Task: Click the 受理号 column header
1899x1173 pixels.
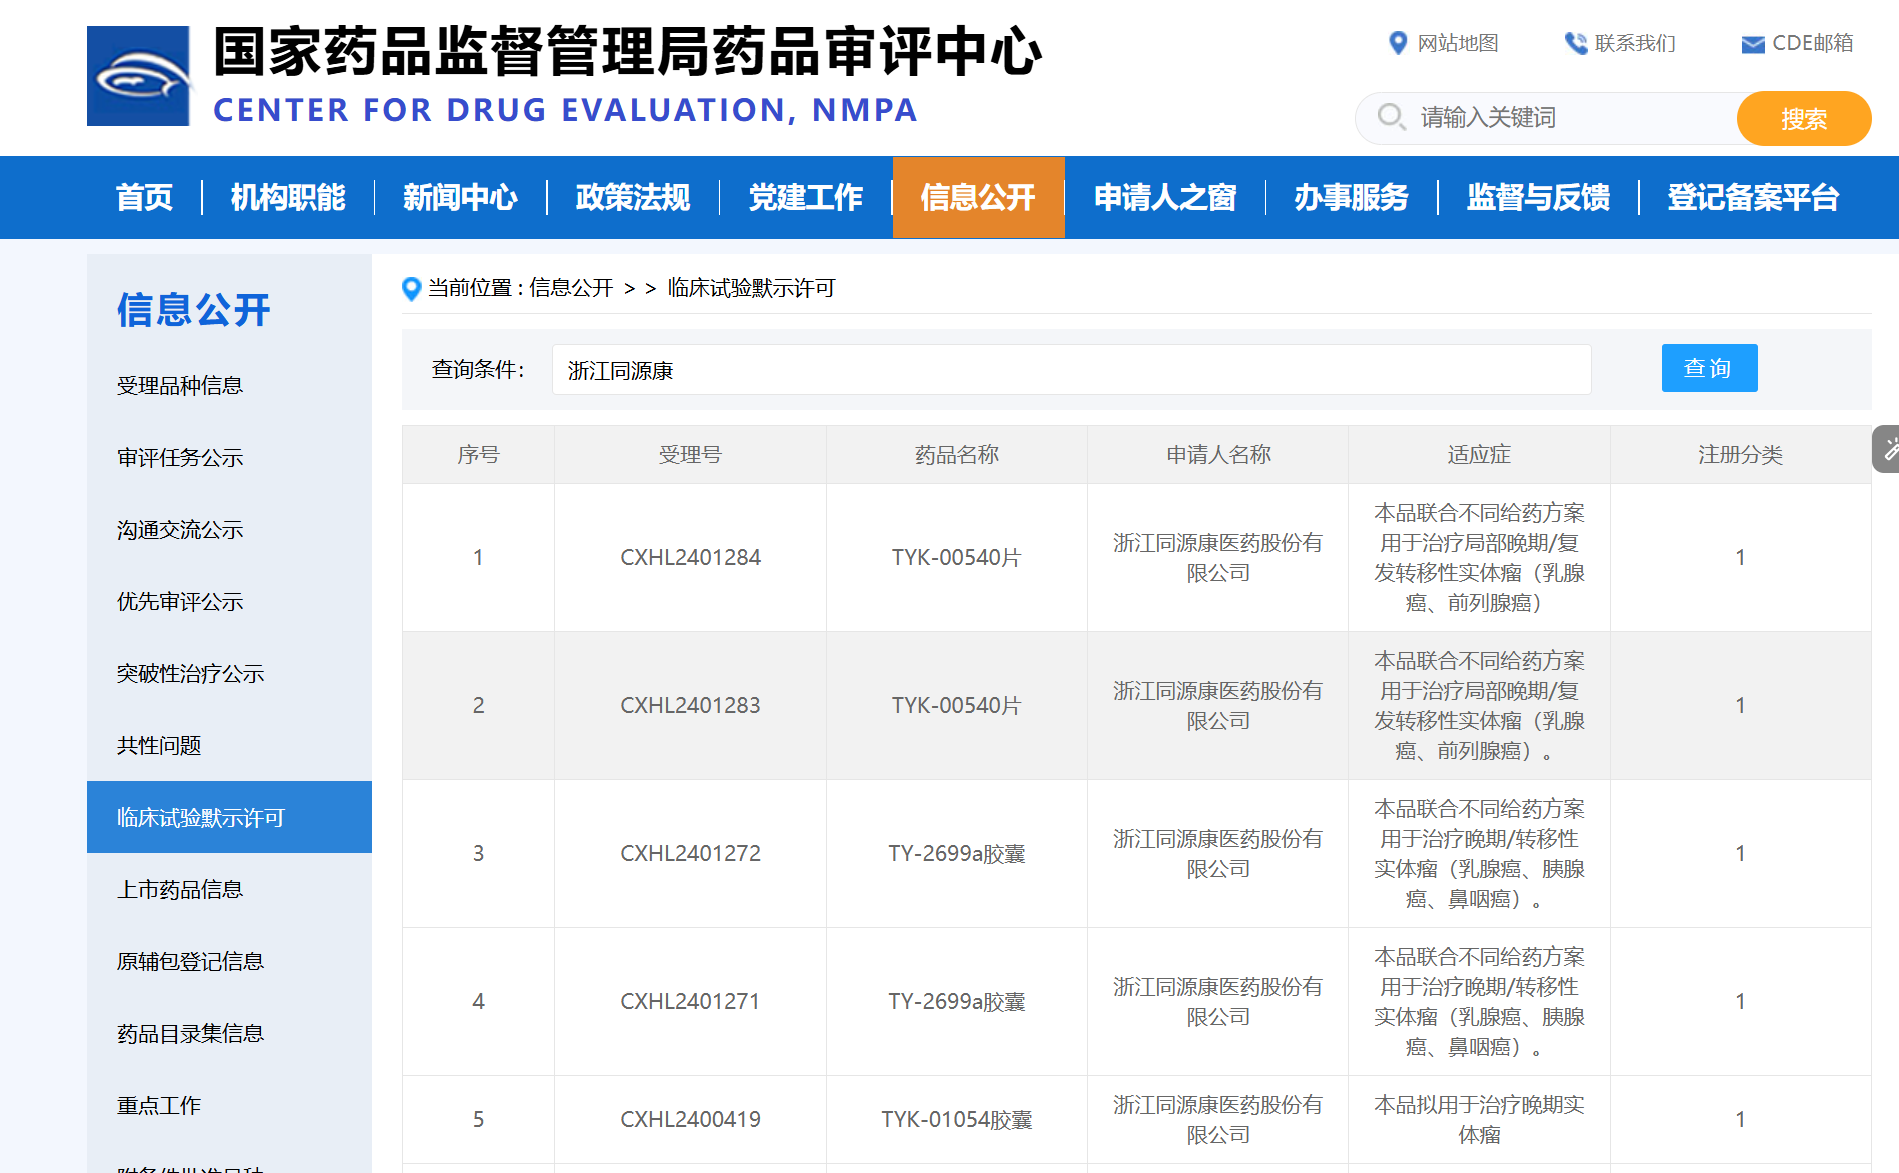Action: click(x=690, y=455)
